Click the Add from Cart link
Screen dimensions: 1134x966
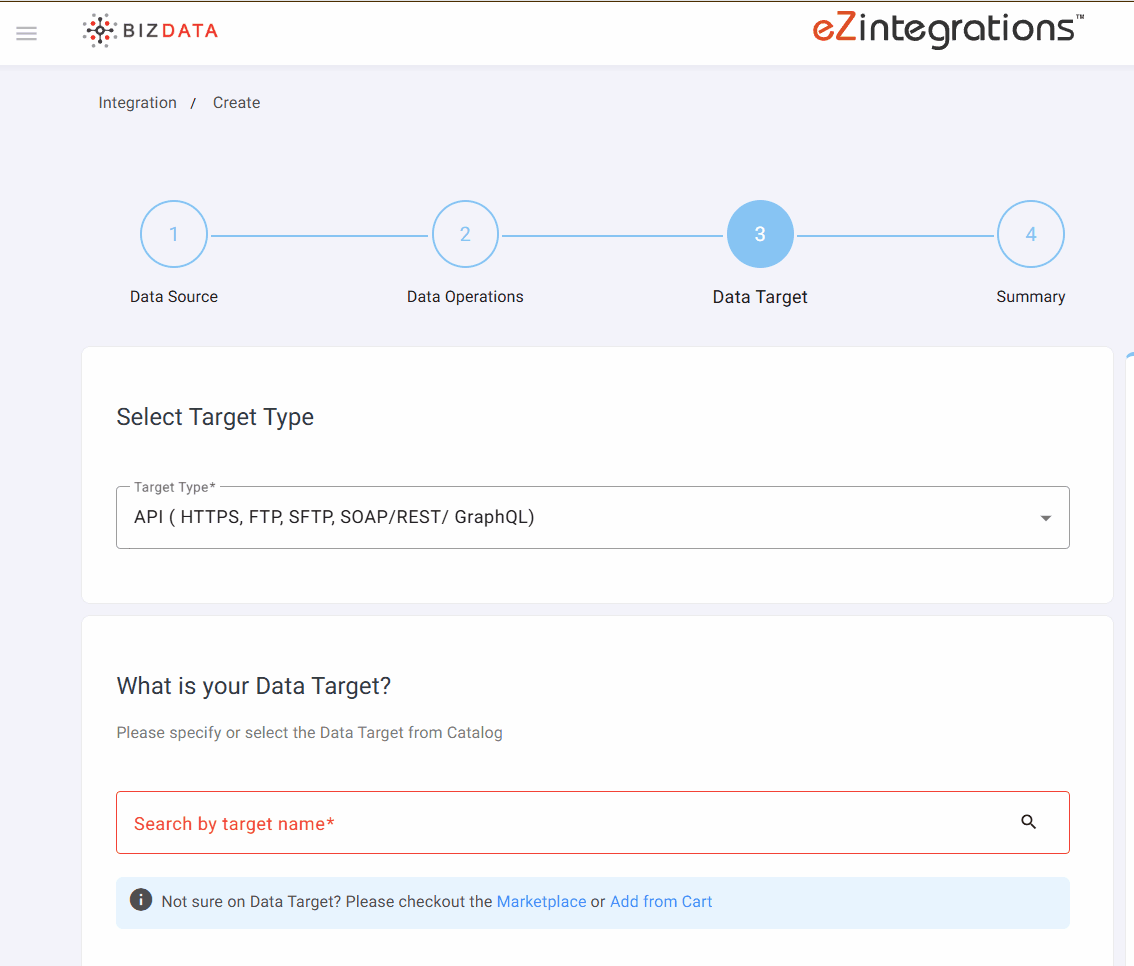click(661, 901)
